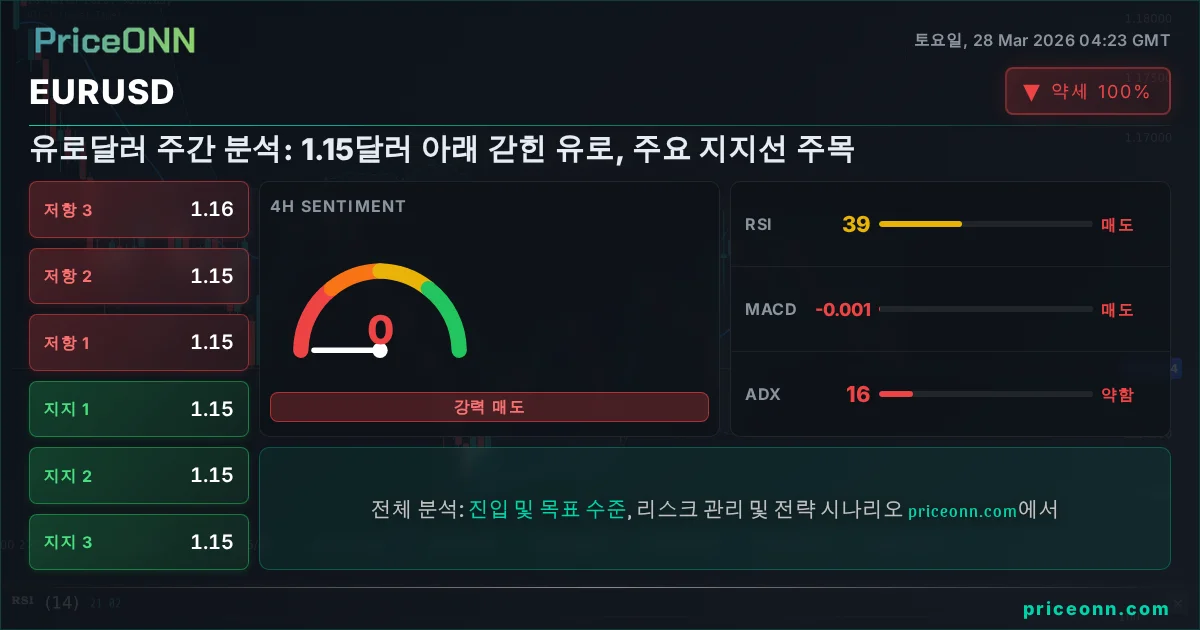Select the 지지 3 support row

pos(138,542)
